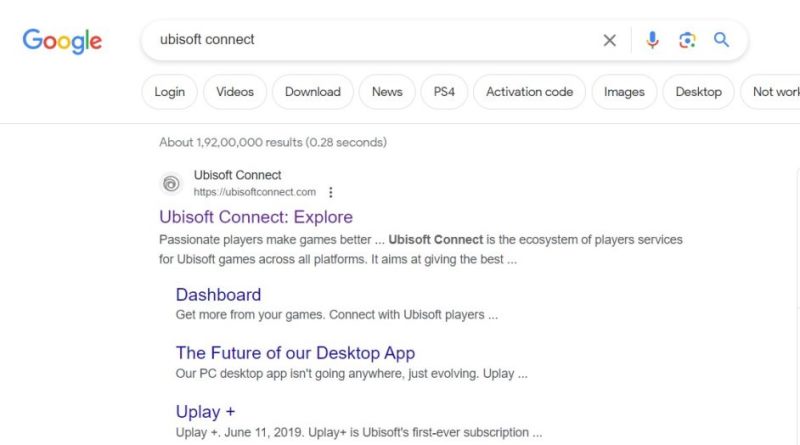Start voice search with microphone icon
This screenshot has width=800, height=445.
pos(652,40)
